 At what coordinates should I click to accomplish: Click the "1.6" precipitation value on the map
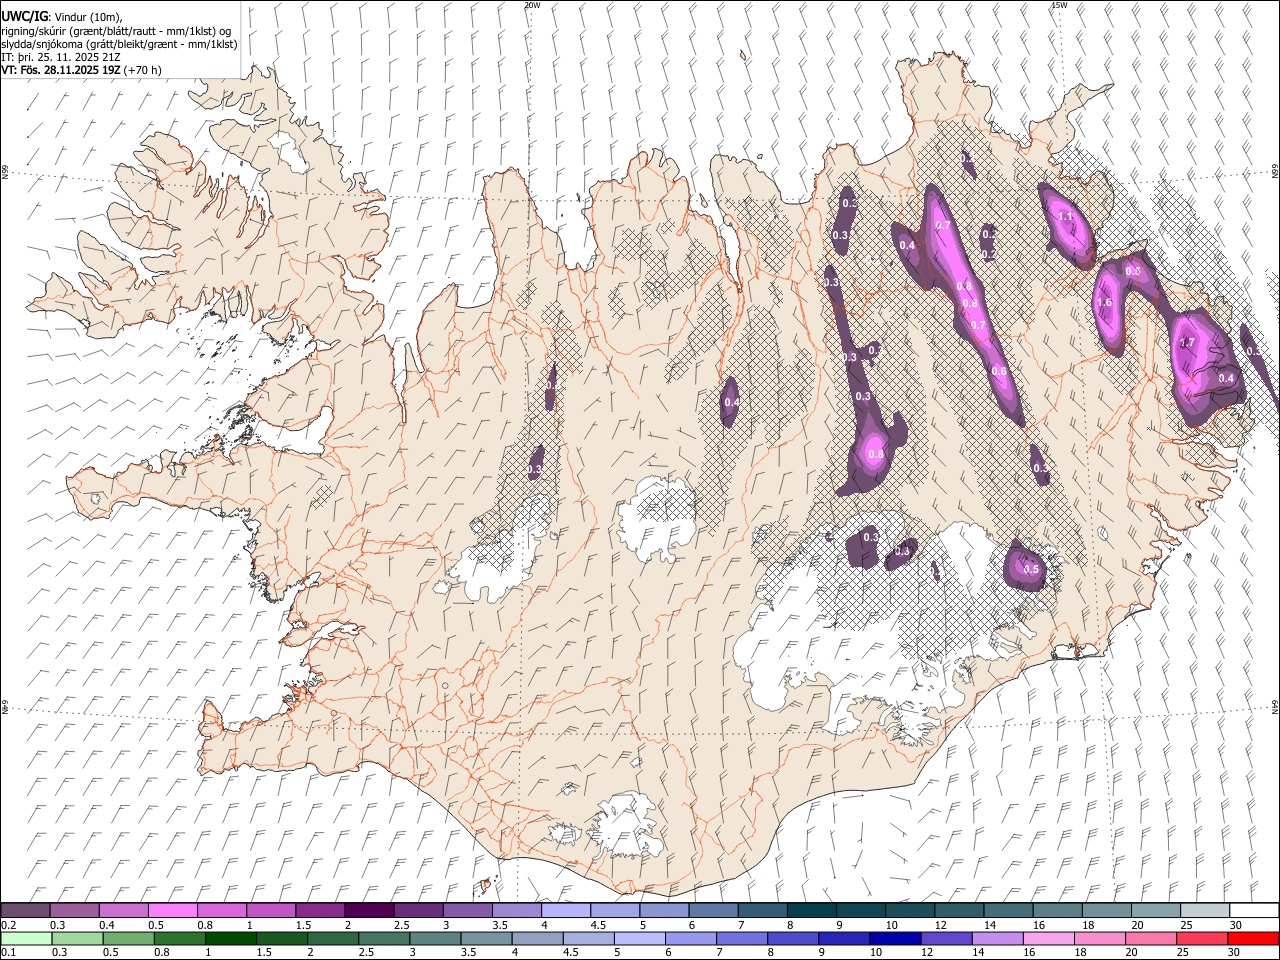1104,303
